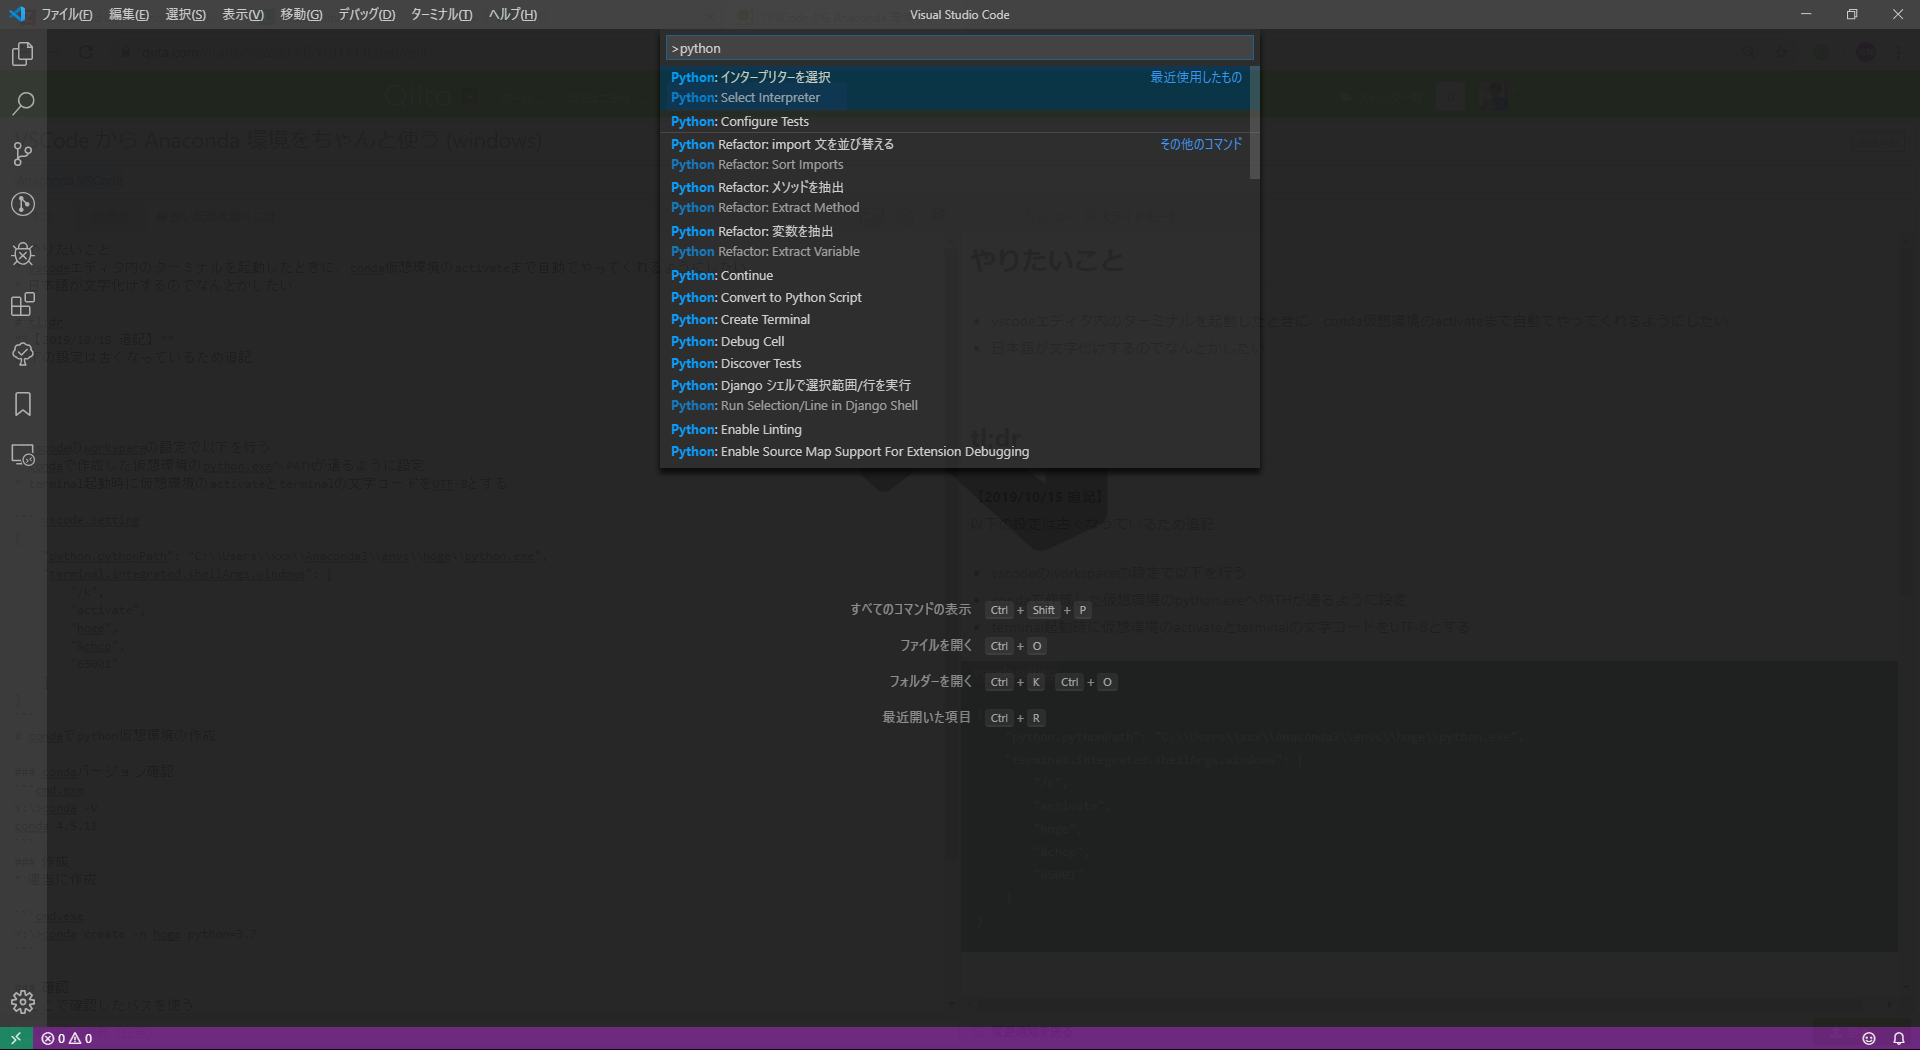Open the Source Control view icon

click(22, 154)
